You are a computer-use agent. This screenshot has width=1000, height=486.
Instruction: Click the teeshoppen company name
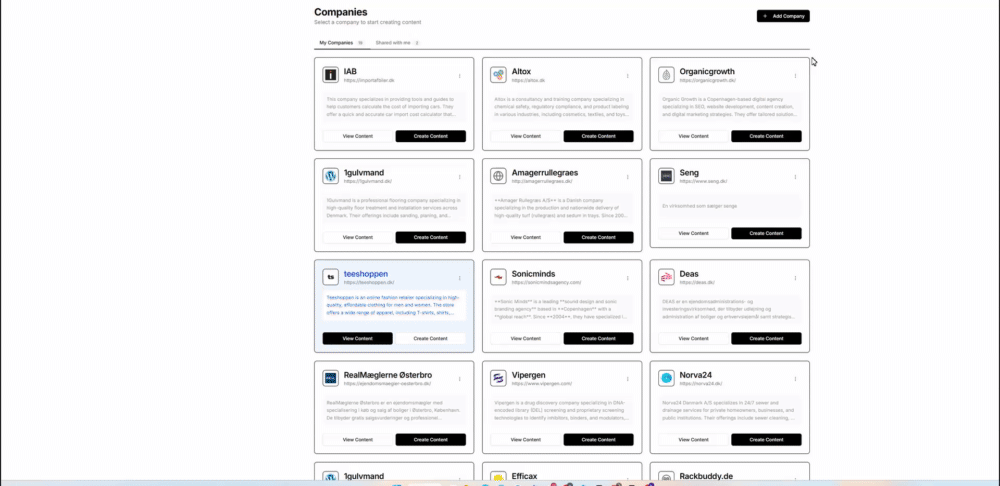pyautogui.click(x=365, y=274)
